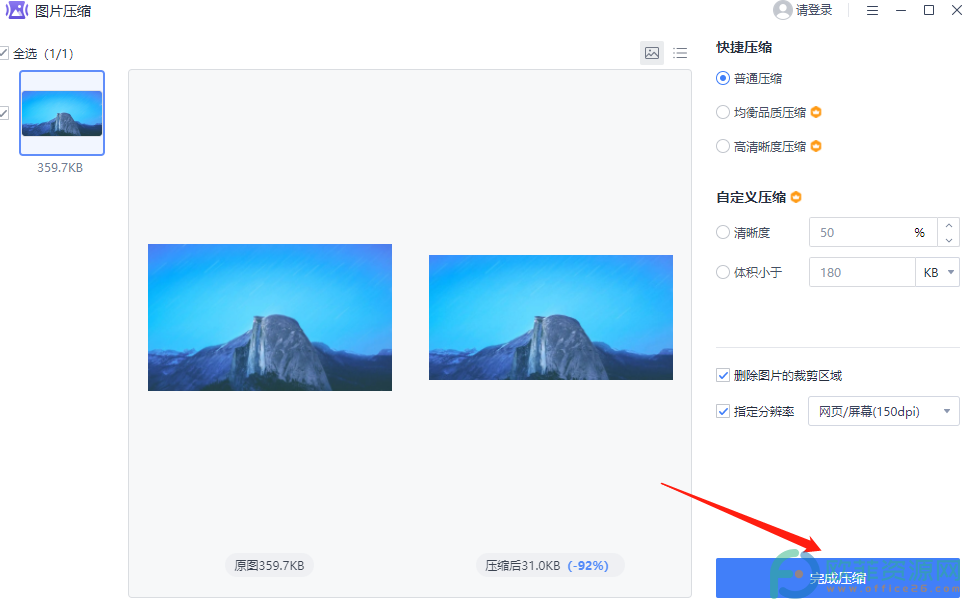The image size is (970, 608).
Task: Click 请登录 login link
Action: [x=814, y=11]
